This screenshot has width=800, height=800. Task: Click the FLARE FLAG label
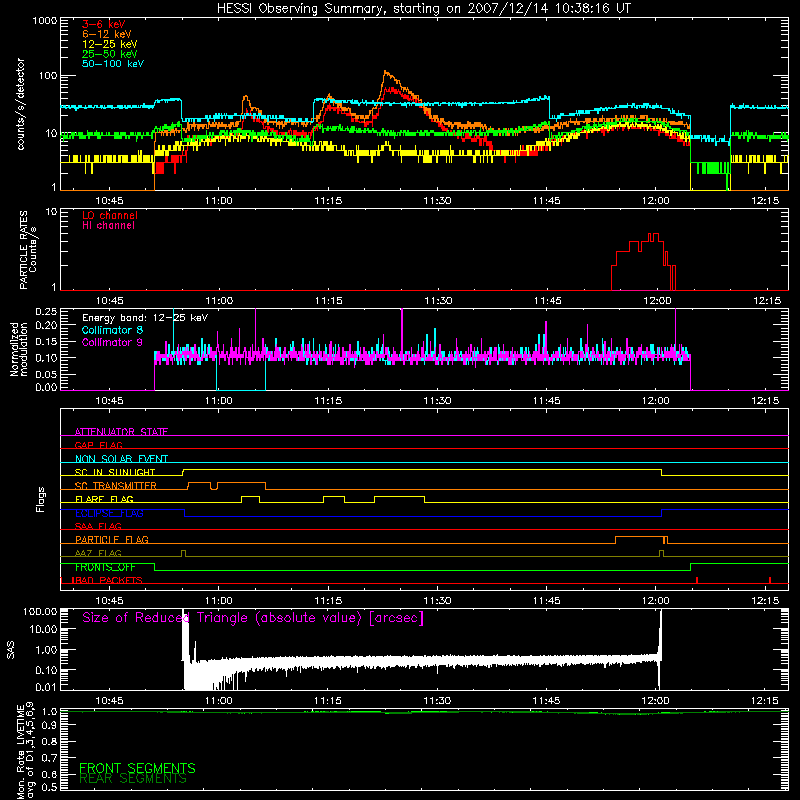(104, 499)
